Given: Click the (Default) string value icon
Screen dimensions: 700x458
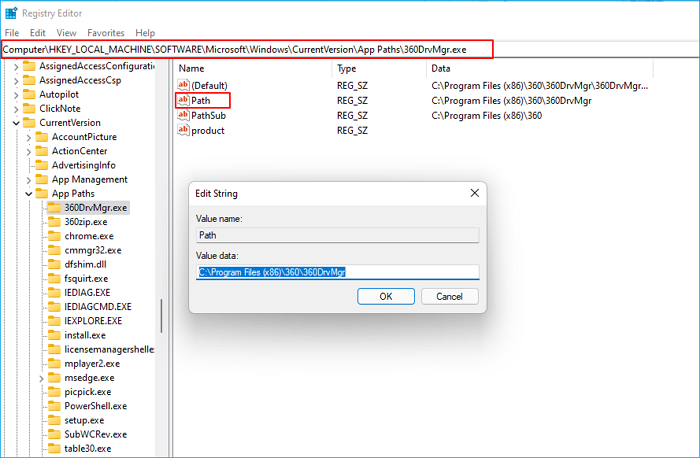Looking at the screenshot, I should [183, 85].
